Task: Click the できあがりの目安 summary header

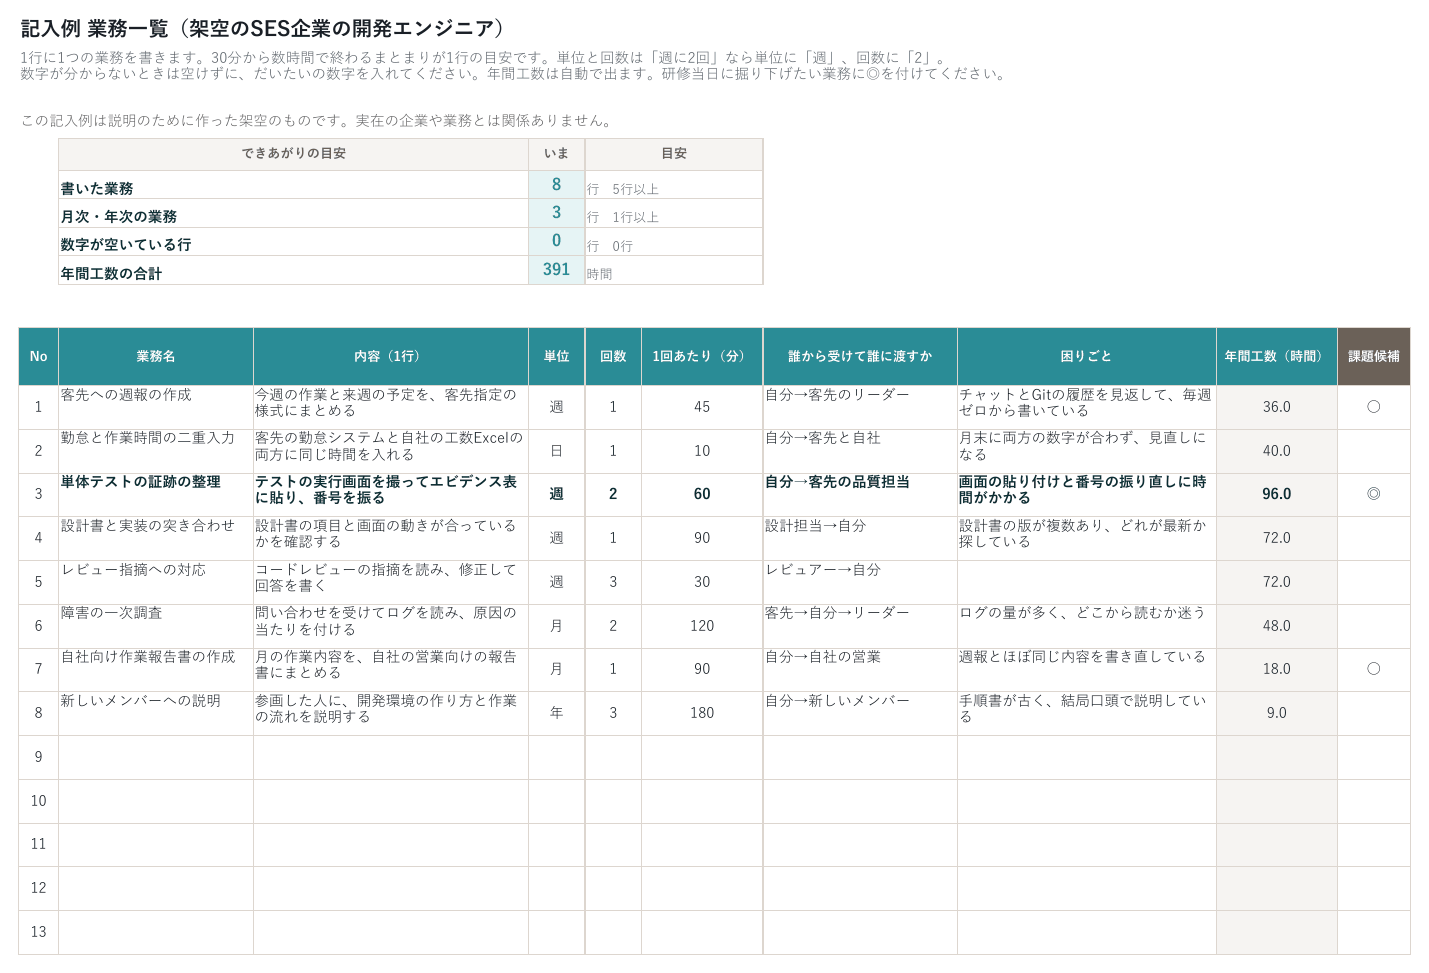Action: pyautogui.click(x=294, y=154)
